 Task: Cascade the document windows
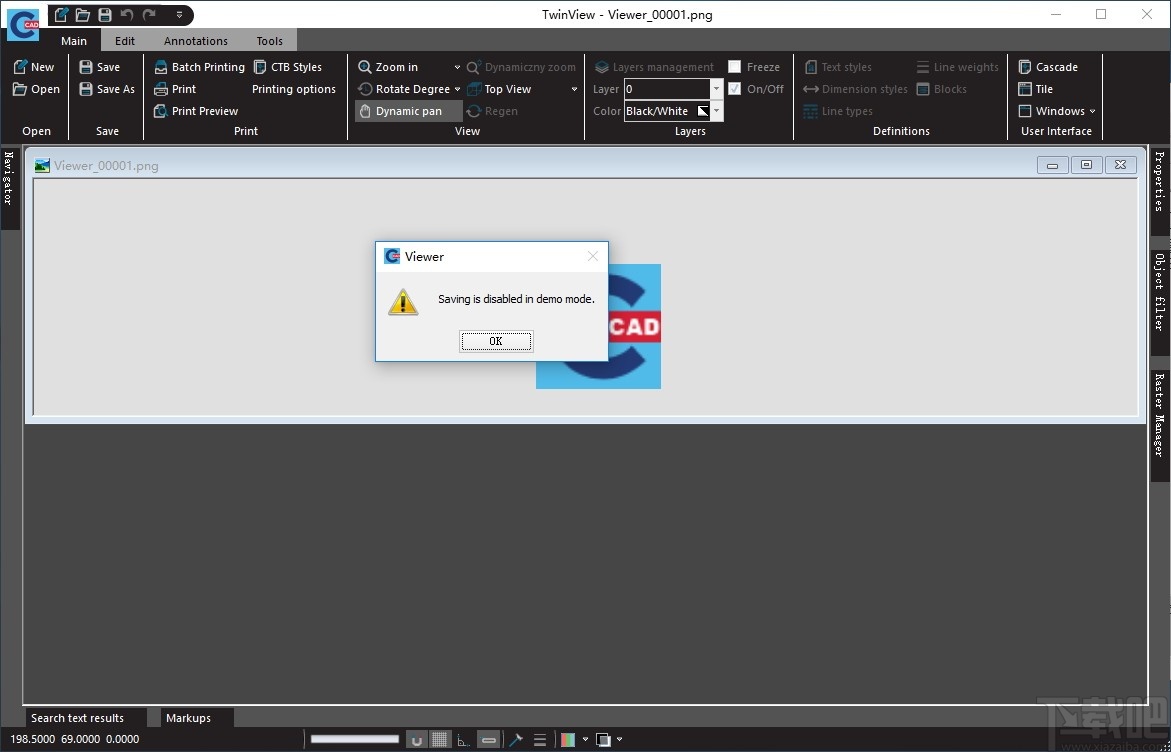[x=1048, y=67]
